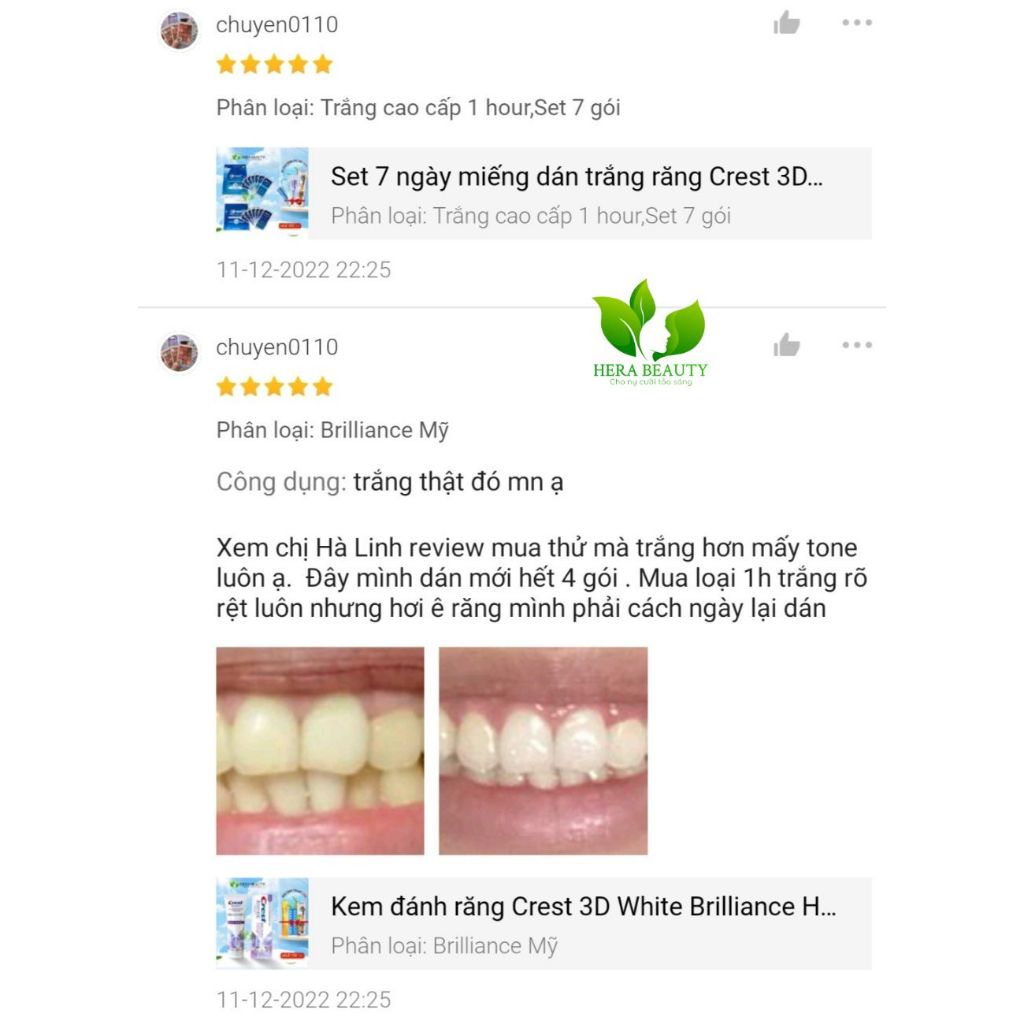Like the Brilliance Mỹ review with thumbs-up
Image resolution: width=1024 pixels, height=1024 pixels.
[x=786, y=345]
